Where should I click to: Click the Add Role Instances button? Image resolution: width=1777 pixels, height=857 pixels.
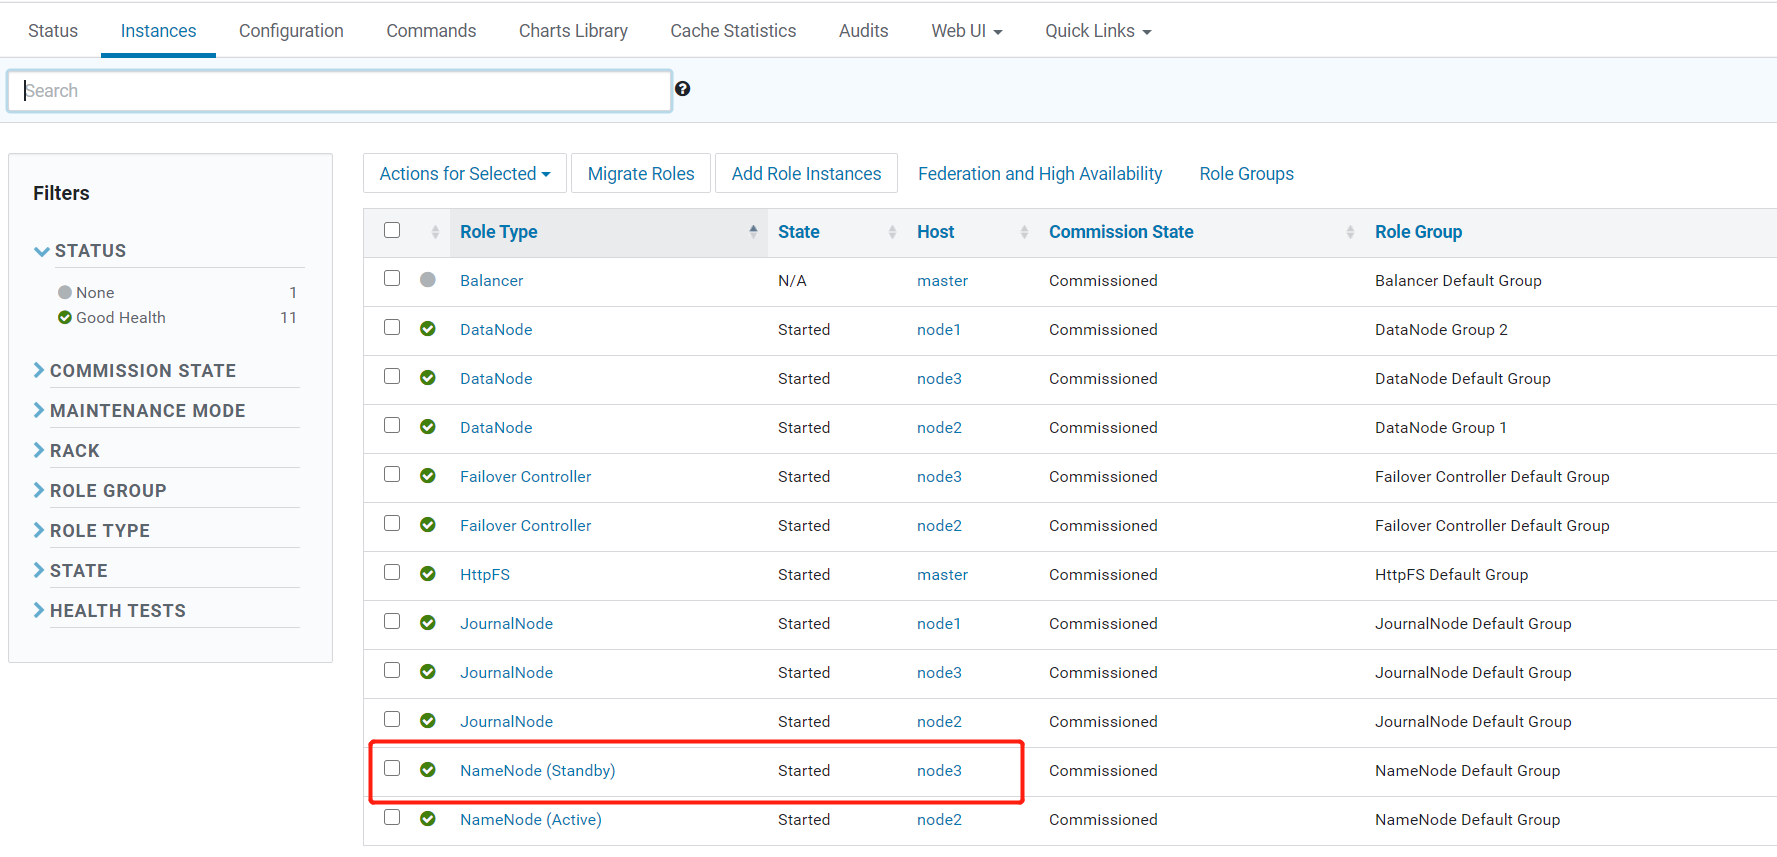(806, 173)
